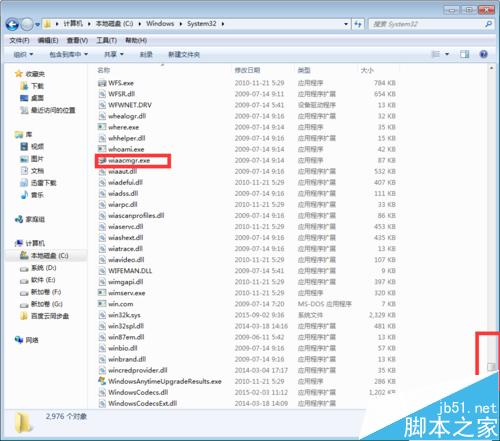Select the wiaacmgr.exe file icon
The width and height of the screenshot is (500, 441).
click(102, 160)
